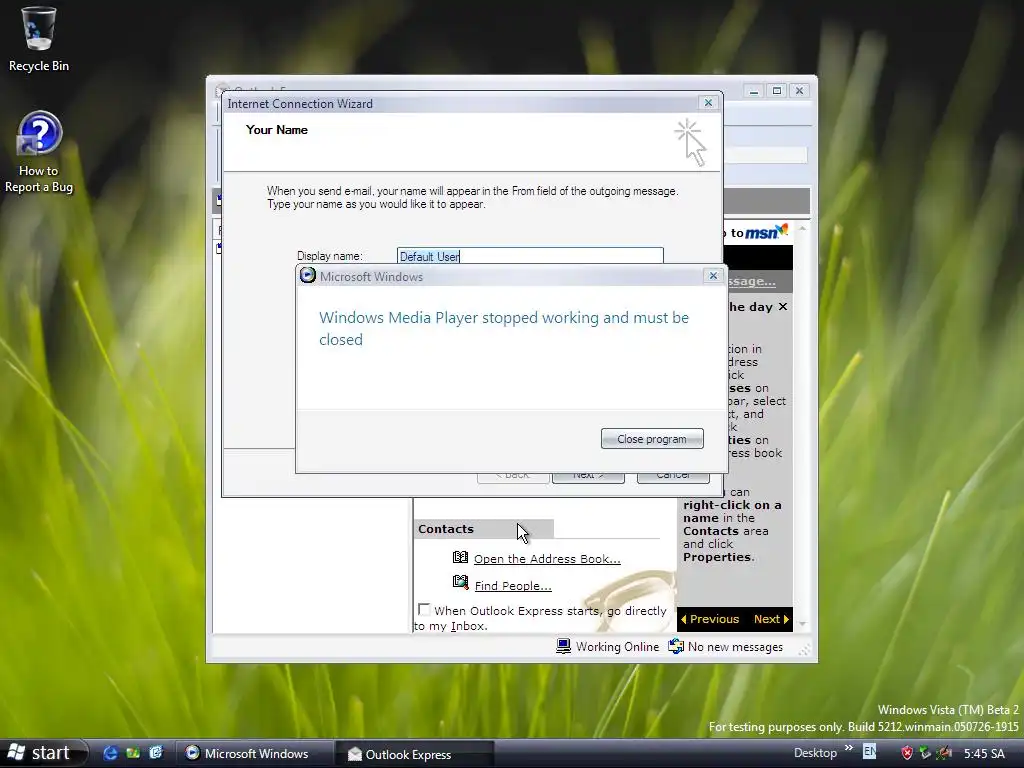This screenshot has width=1024, height=768.
Task: Click the msn logo in Outlook Express
Action: point(767,232)
